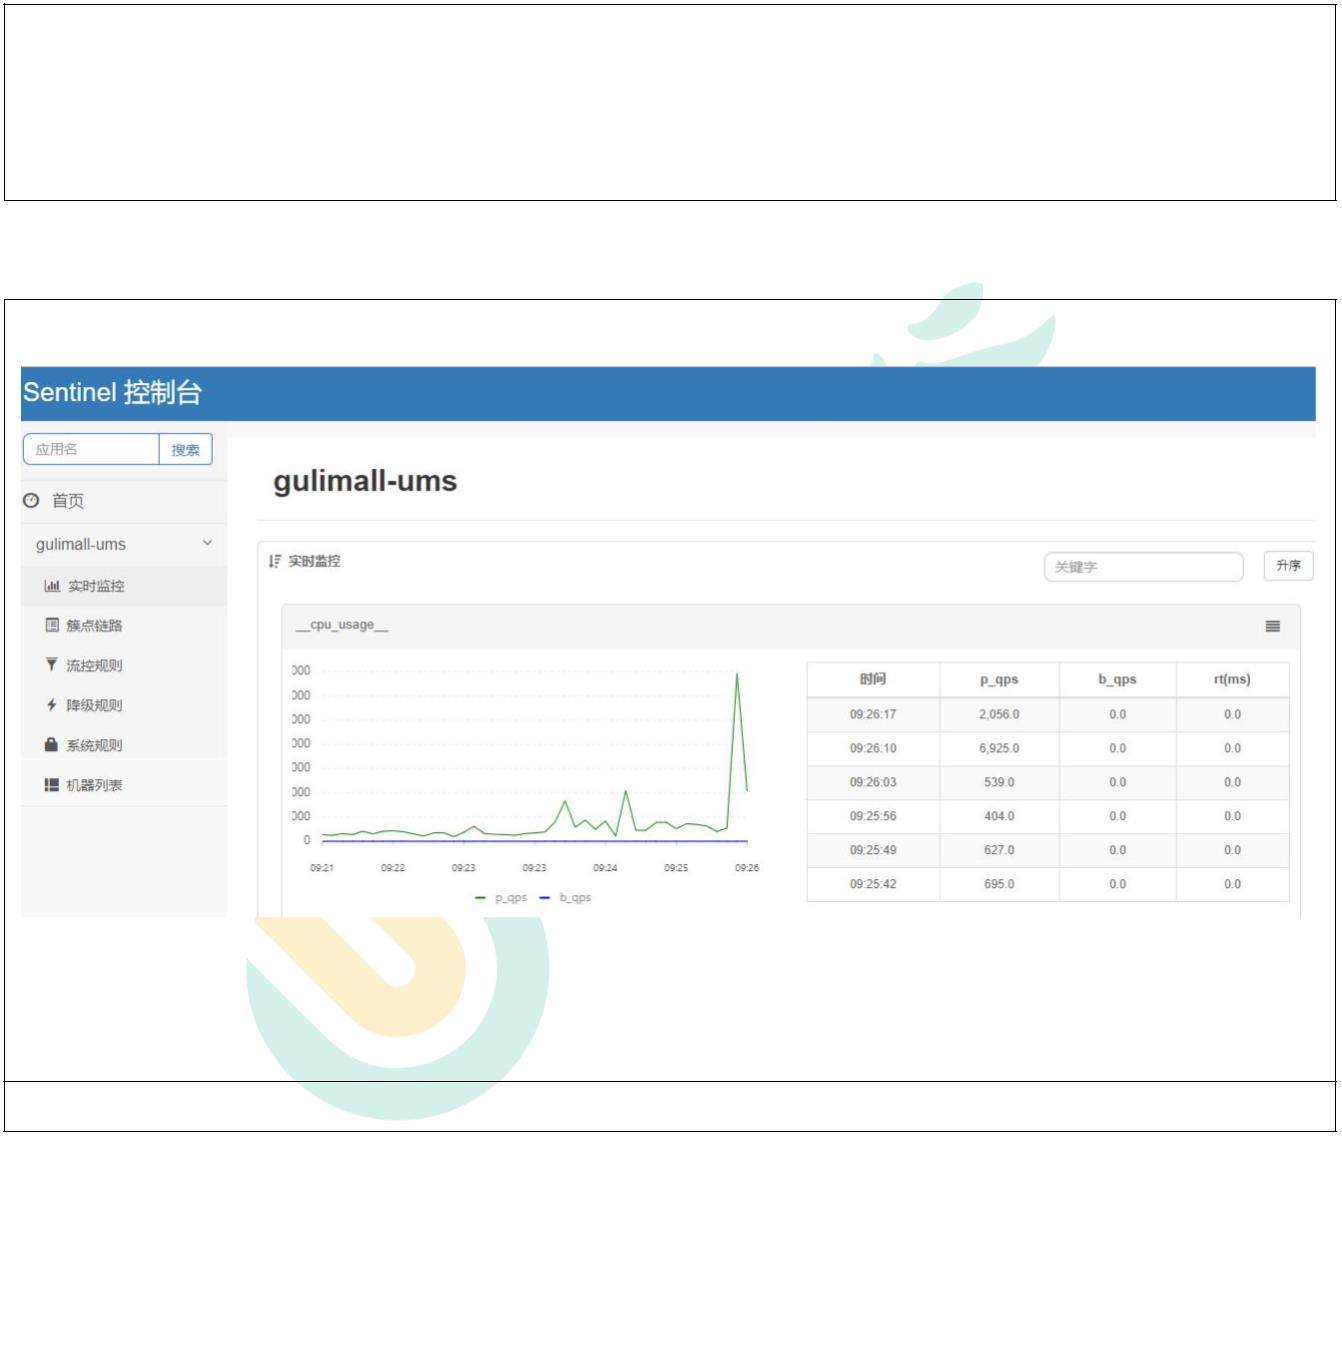Click the 09:26:03 time cell
The height and width of the screenshot is (1346, 1342).
click(x=873, y=782)
